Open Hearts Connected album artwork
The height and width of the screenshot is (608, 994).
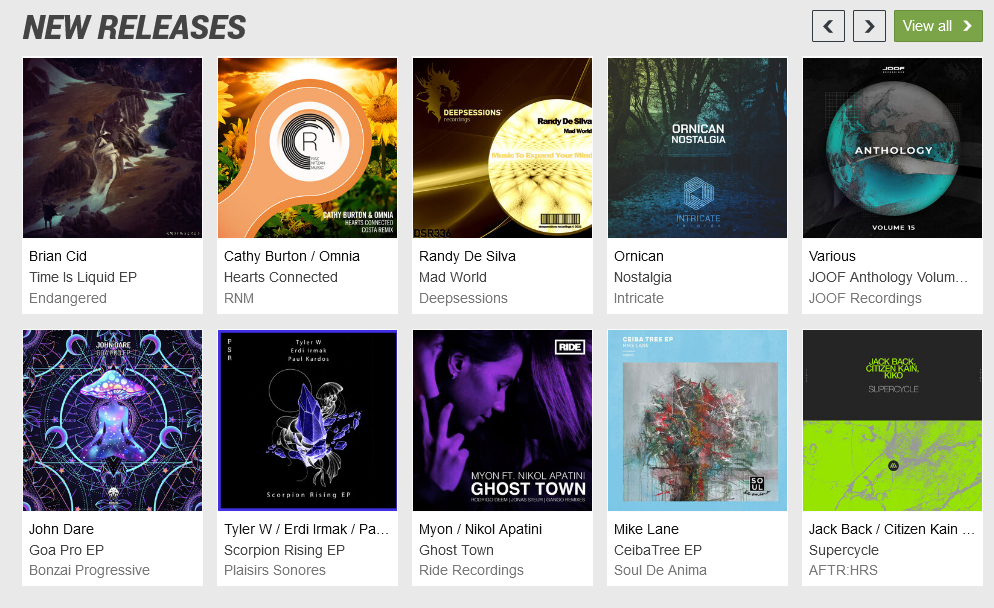pos(307,148)
